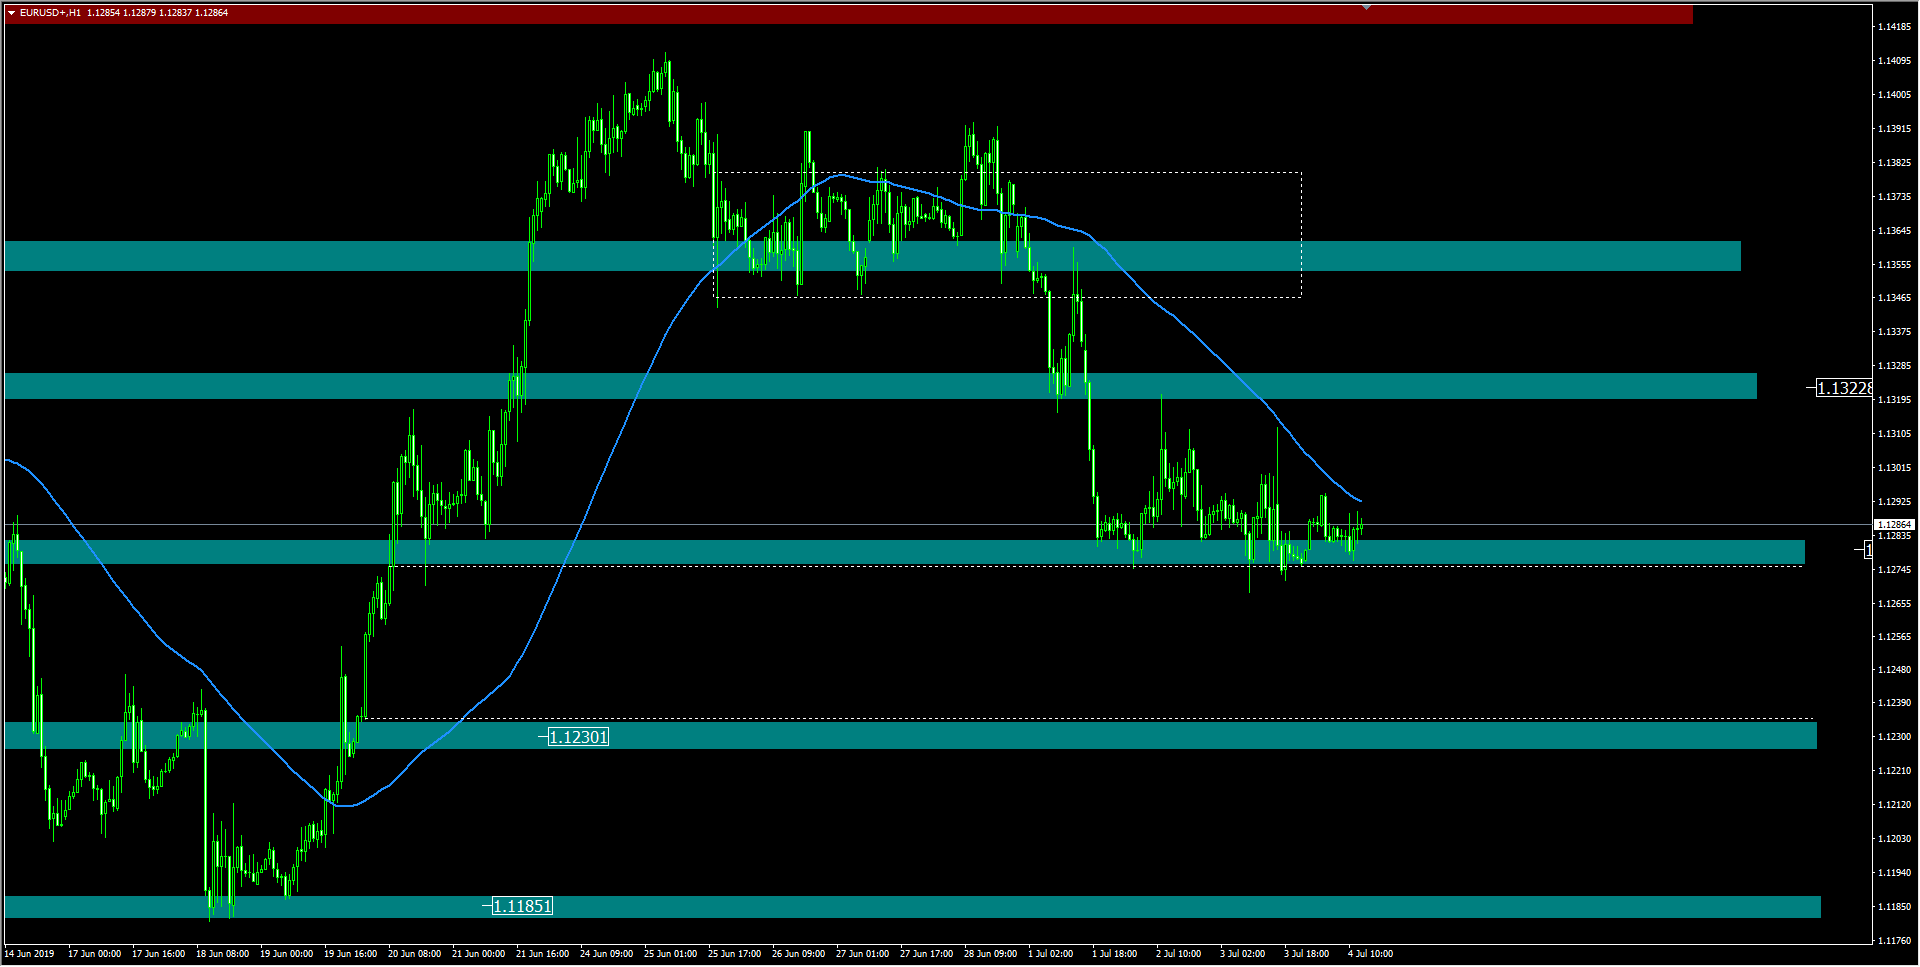
Task: Click the 4 Jul 10:00 time label
Action: point(1370,954)
